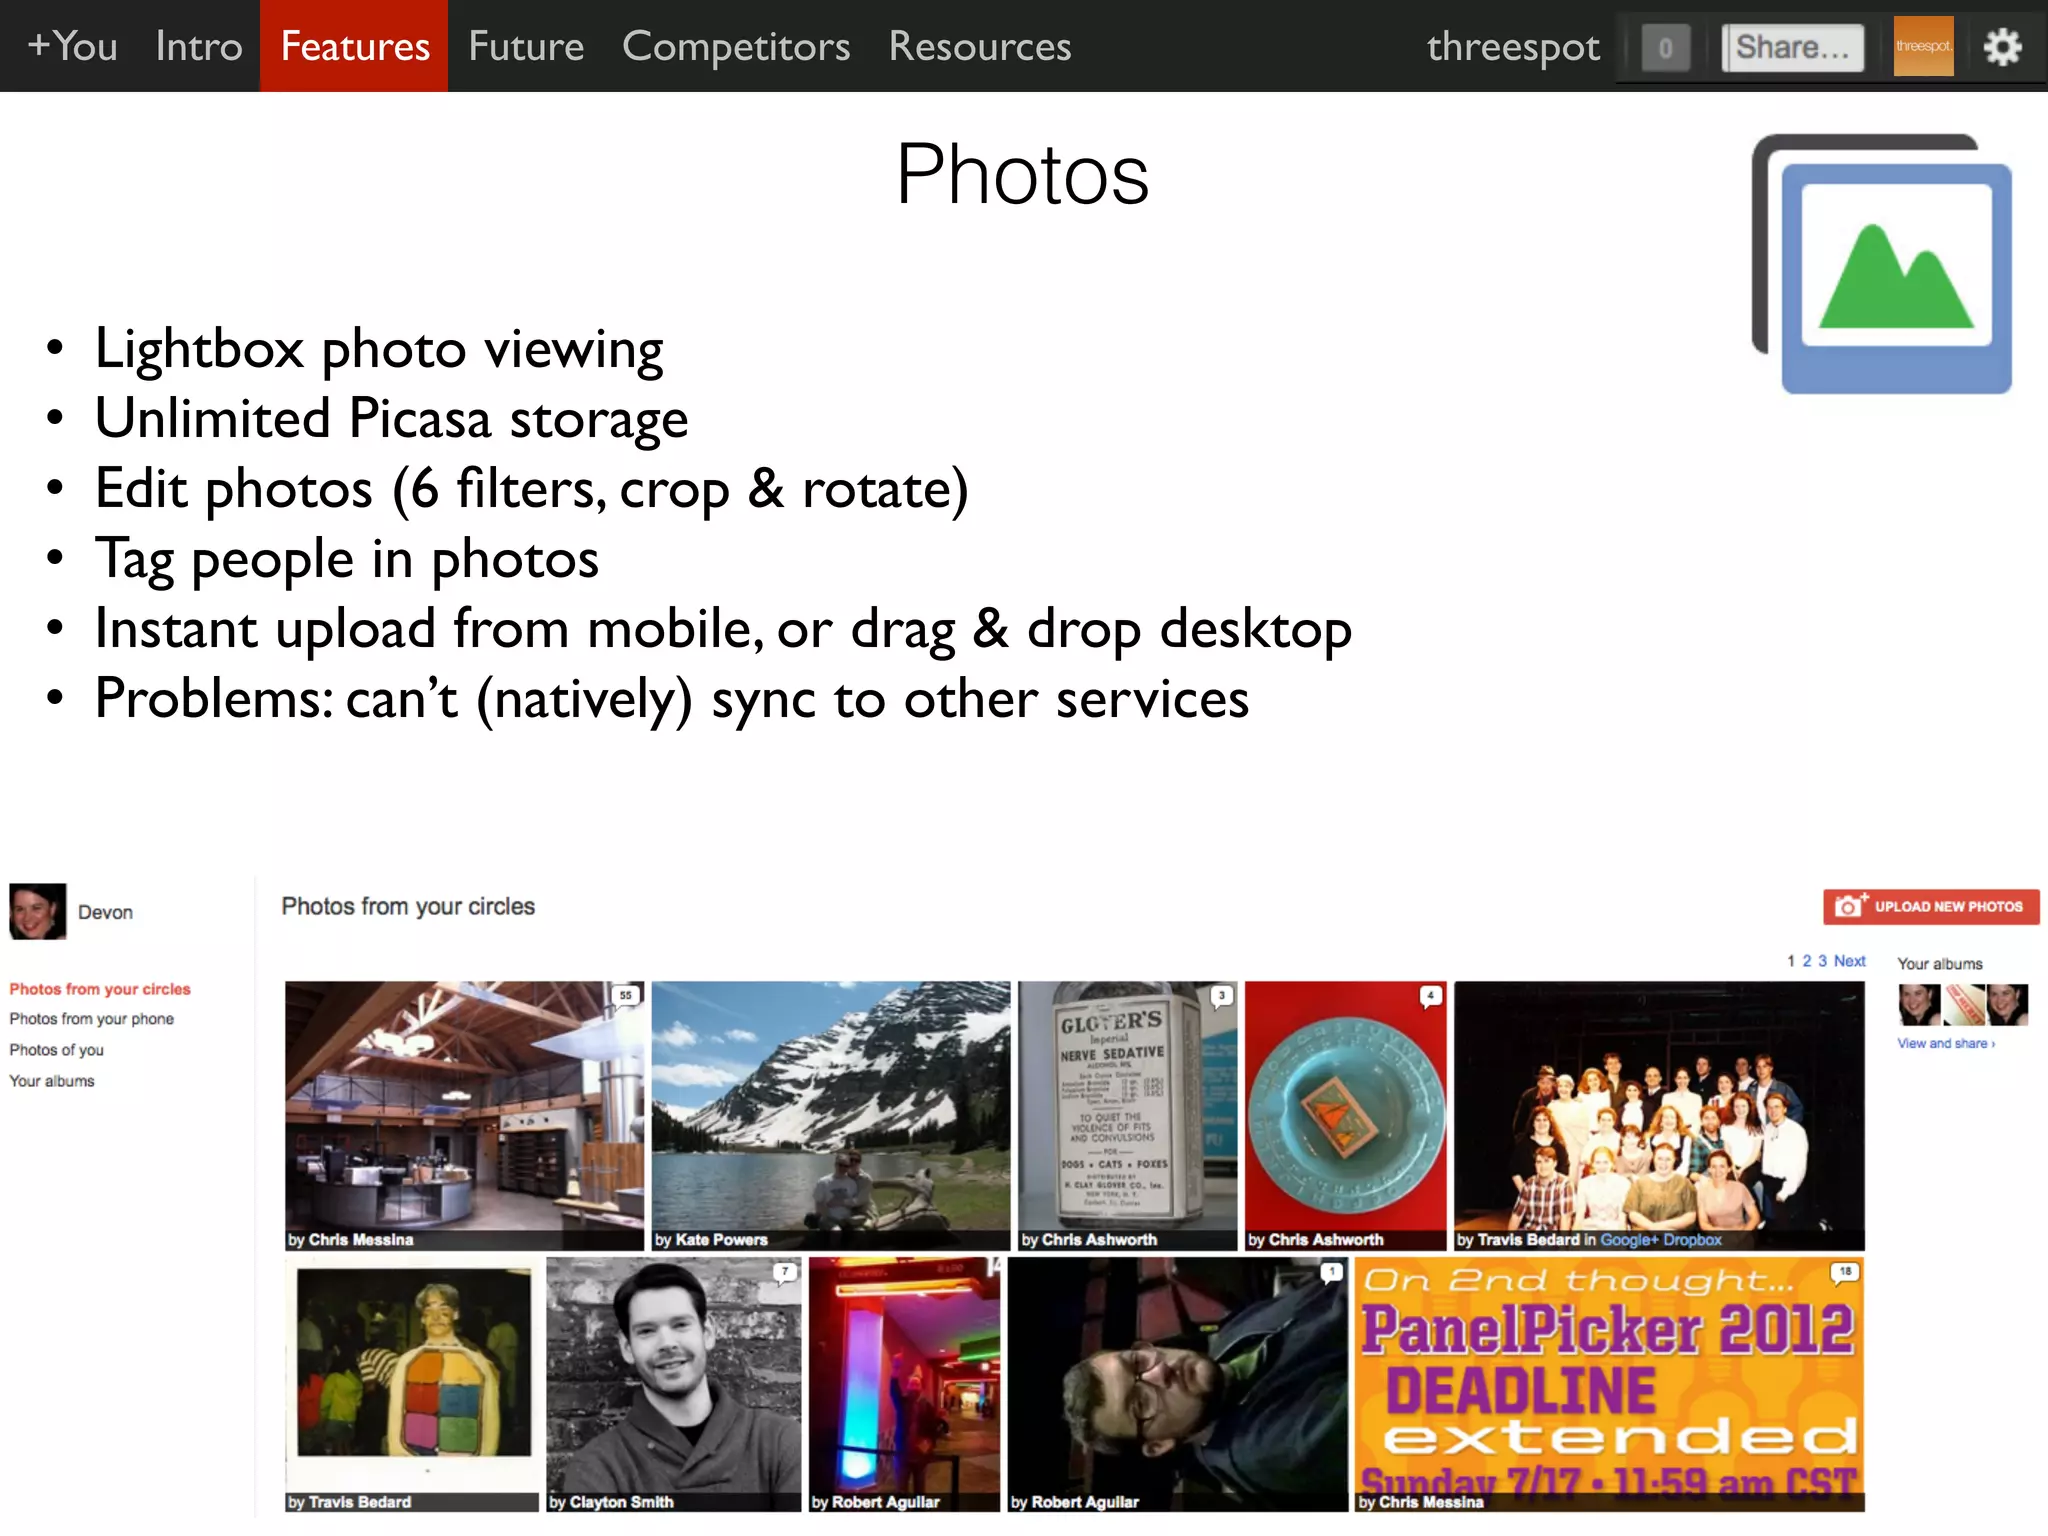Click Devon's profile picture

point(38,911)
